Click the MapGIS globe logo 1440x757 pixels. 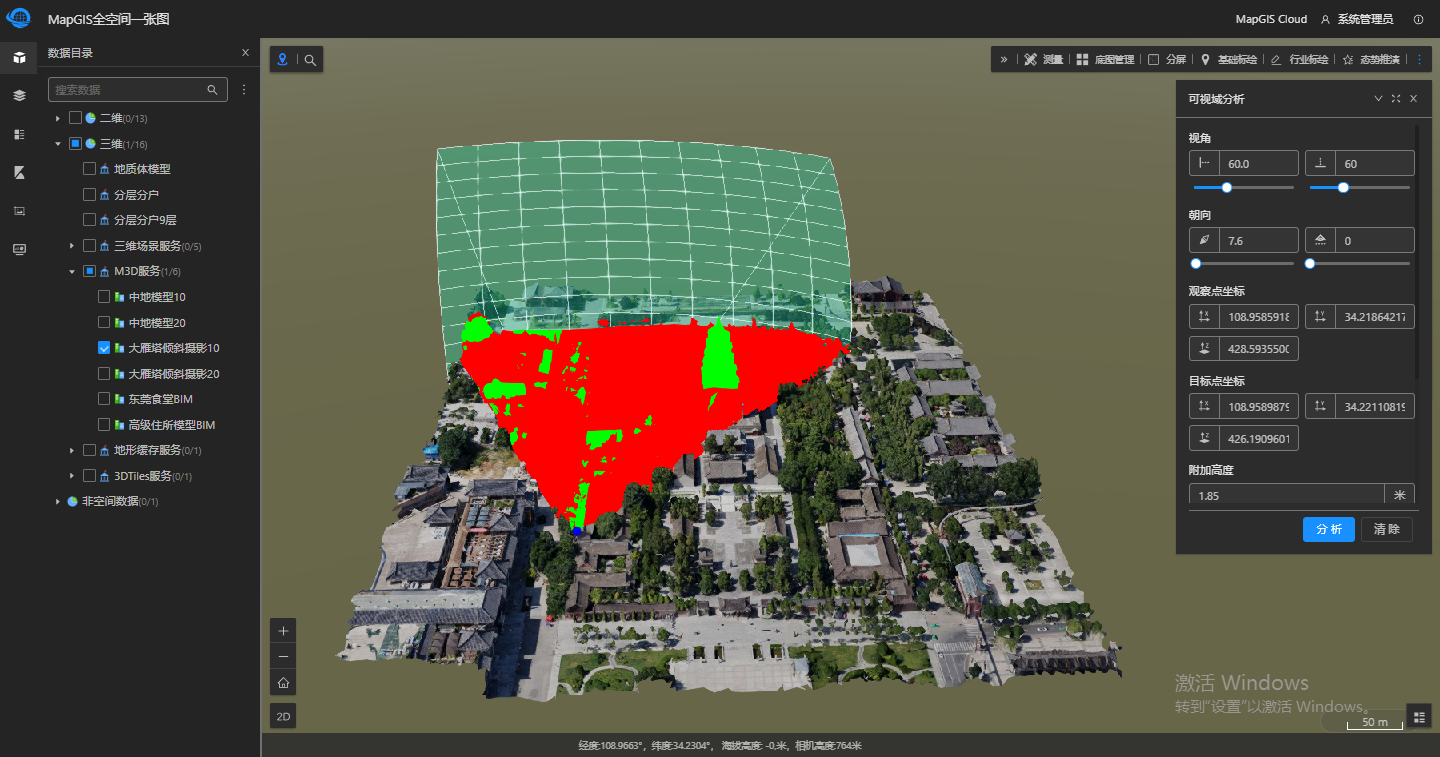click(x=19, y=18)
